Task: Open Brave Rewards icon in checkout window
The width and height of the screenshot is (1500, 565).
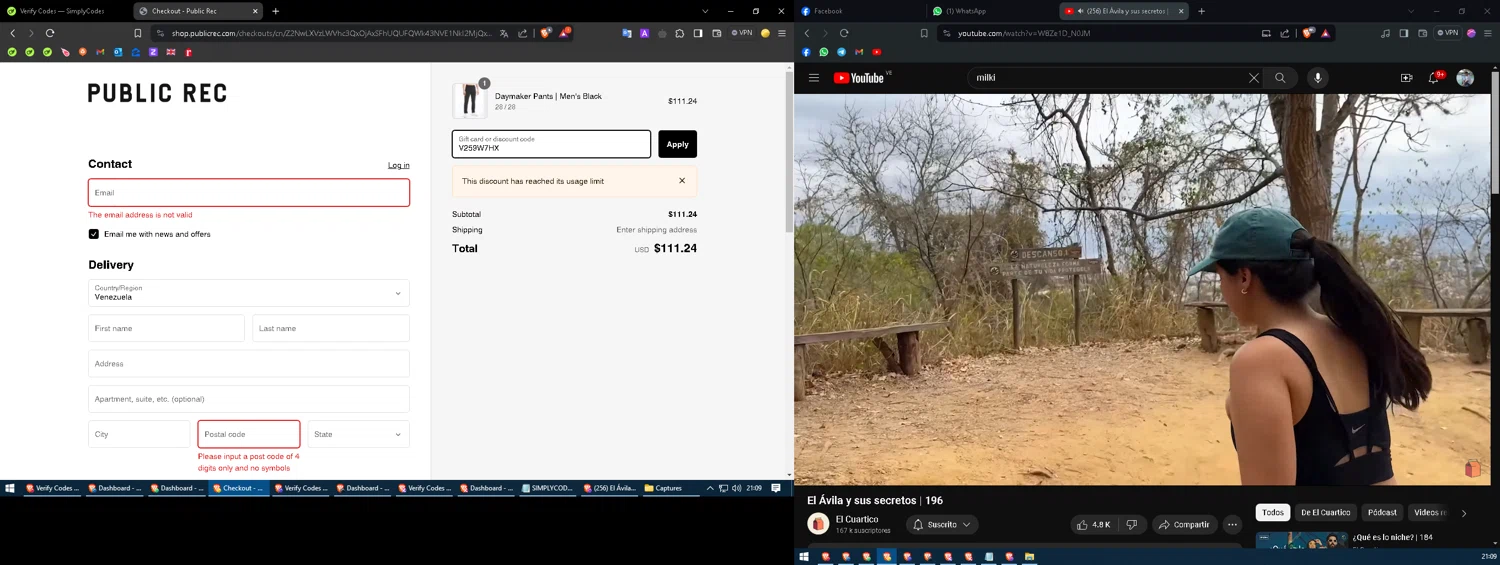Action: click(565, 33)
